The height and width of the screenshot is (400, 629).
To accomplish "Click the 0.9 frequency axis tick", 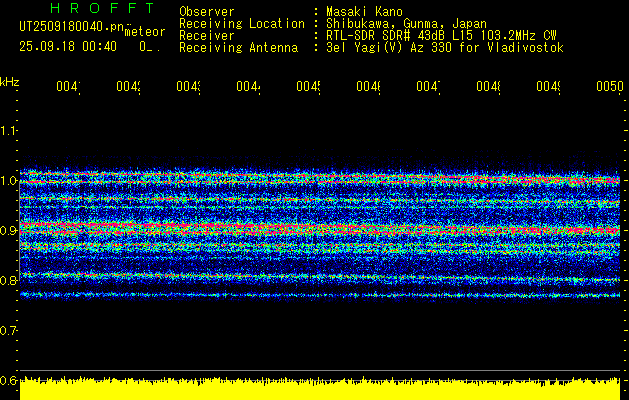I will click(9, 231).
